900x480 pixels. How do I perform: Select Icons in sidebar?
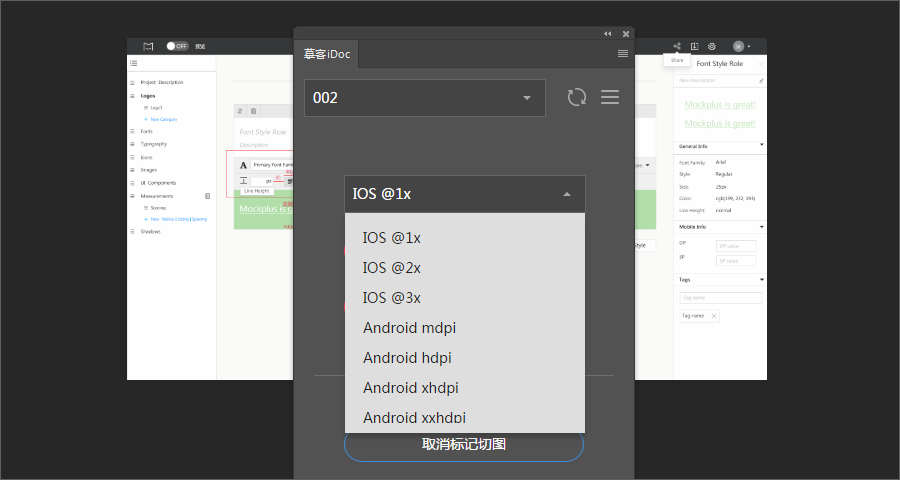(146, 157)
